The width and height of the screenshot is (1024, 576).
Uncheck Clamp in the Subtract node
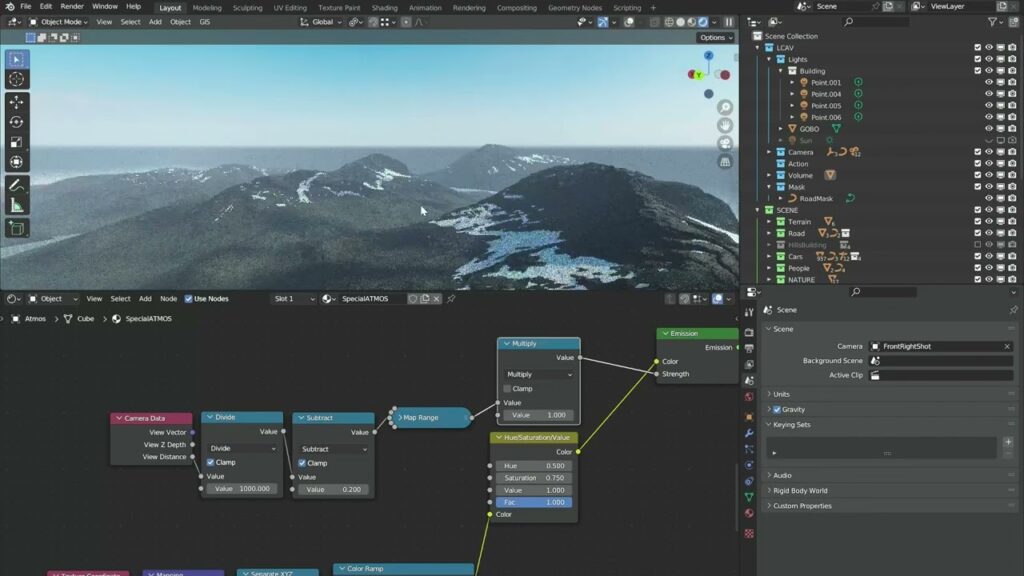(302, 463)
